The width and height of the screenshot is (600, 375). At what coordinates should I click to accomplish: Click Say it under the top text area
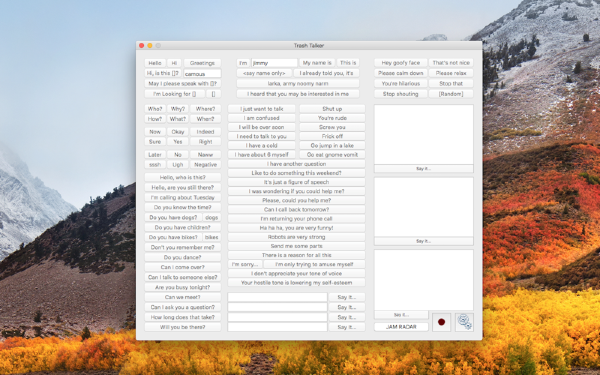click(424, 168)
